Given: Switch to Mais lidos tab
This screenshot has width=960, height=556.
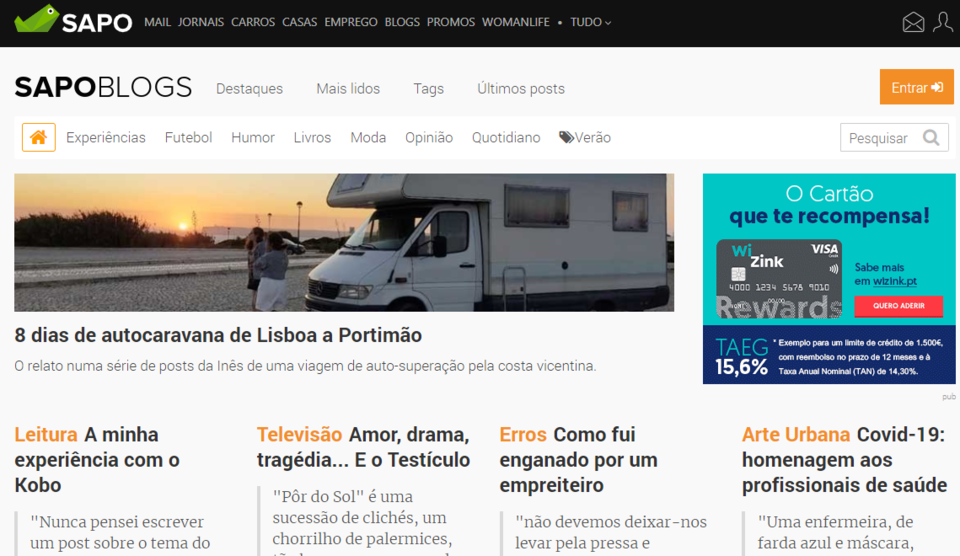Looking at the screenshot, I should click(x=348, y=89).
